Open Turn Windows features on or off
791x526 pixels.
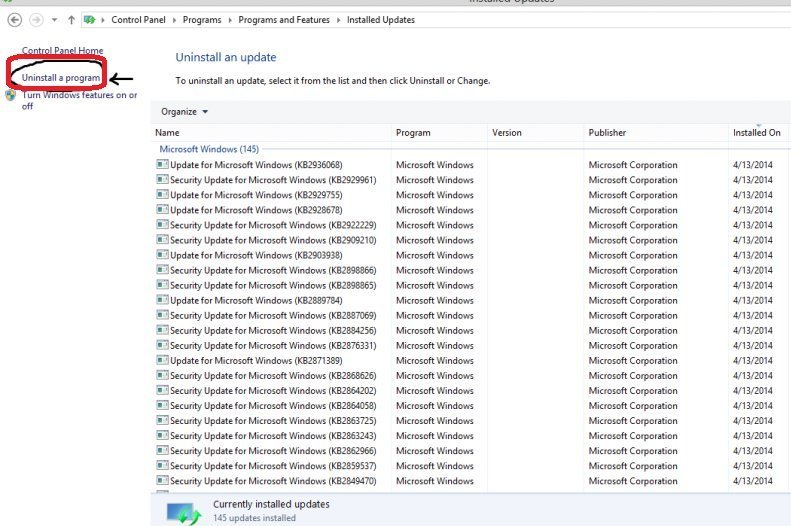coord(79,100)
